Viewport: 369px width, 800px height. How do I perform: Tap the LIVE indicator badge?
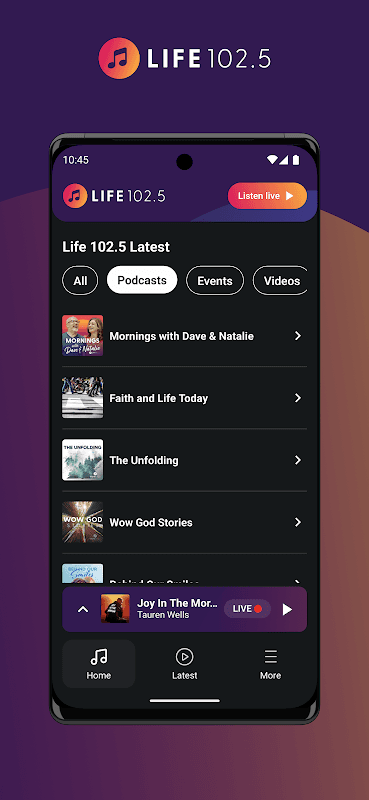(247, 609)
